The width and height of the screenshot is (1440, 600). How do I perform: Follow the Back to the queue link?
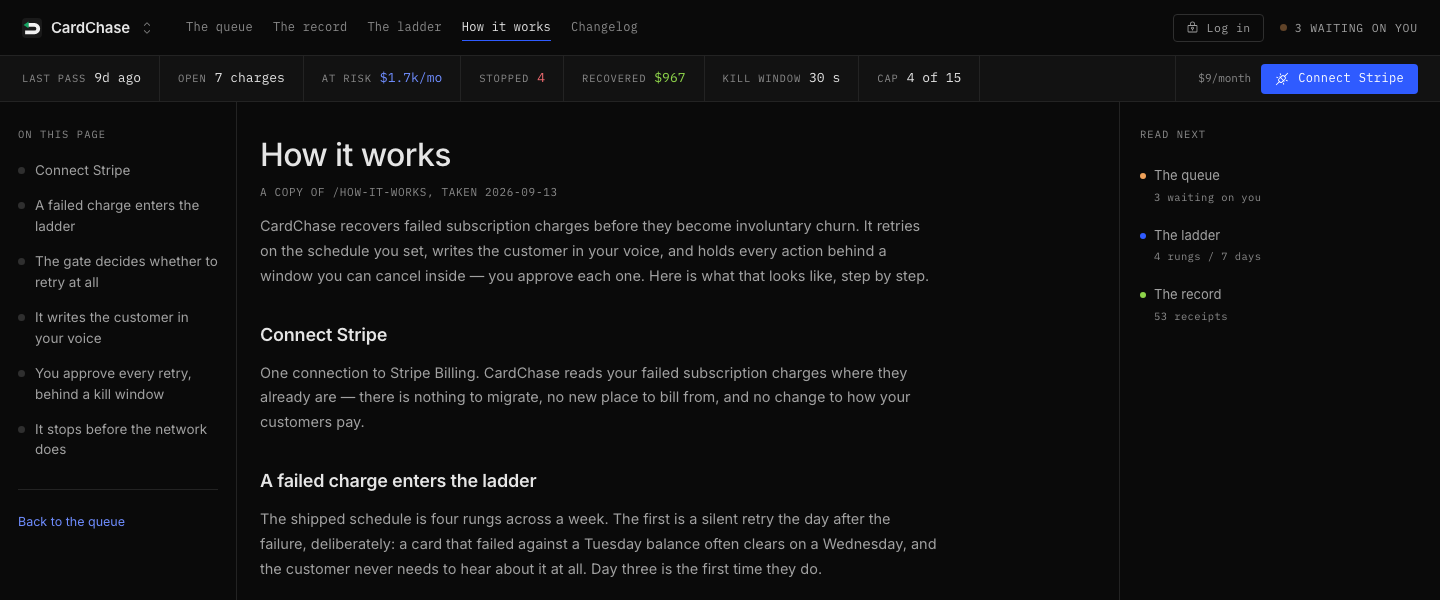tap(71, 522)
